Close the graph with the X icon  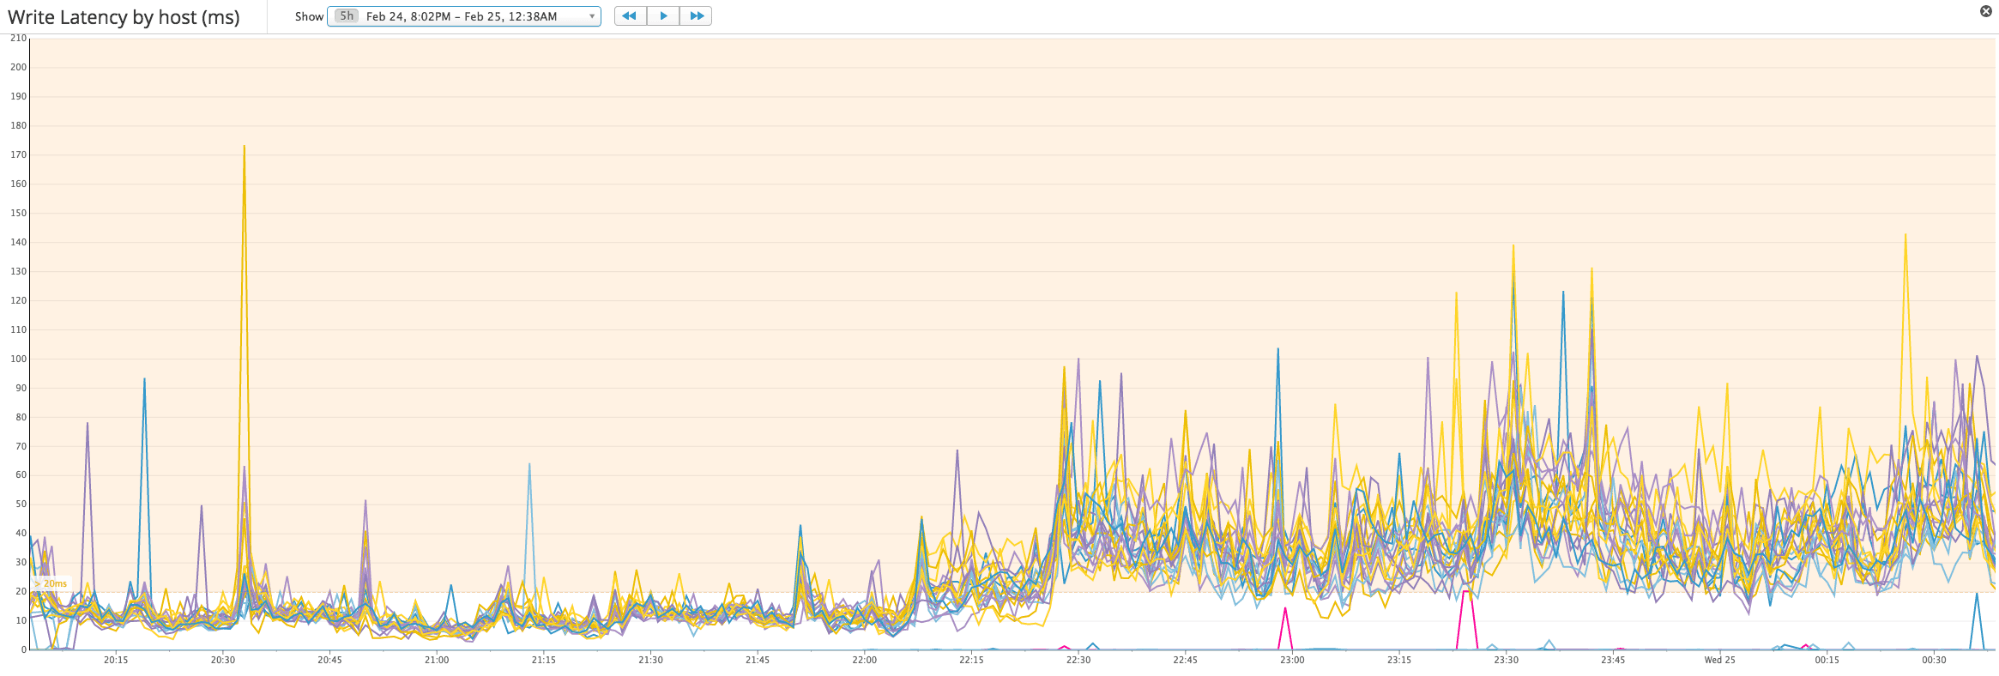click(x=1986, y=11)
